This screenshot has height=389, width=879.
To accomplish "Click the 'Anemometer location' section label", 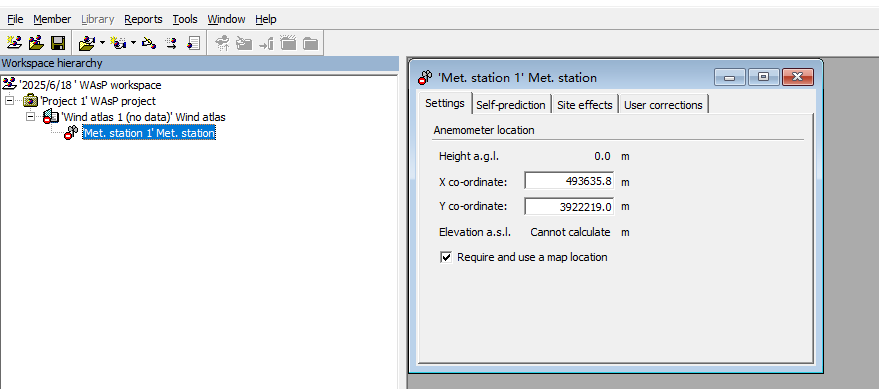I will 484,130.
